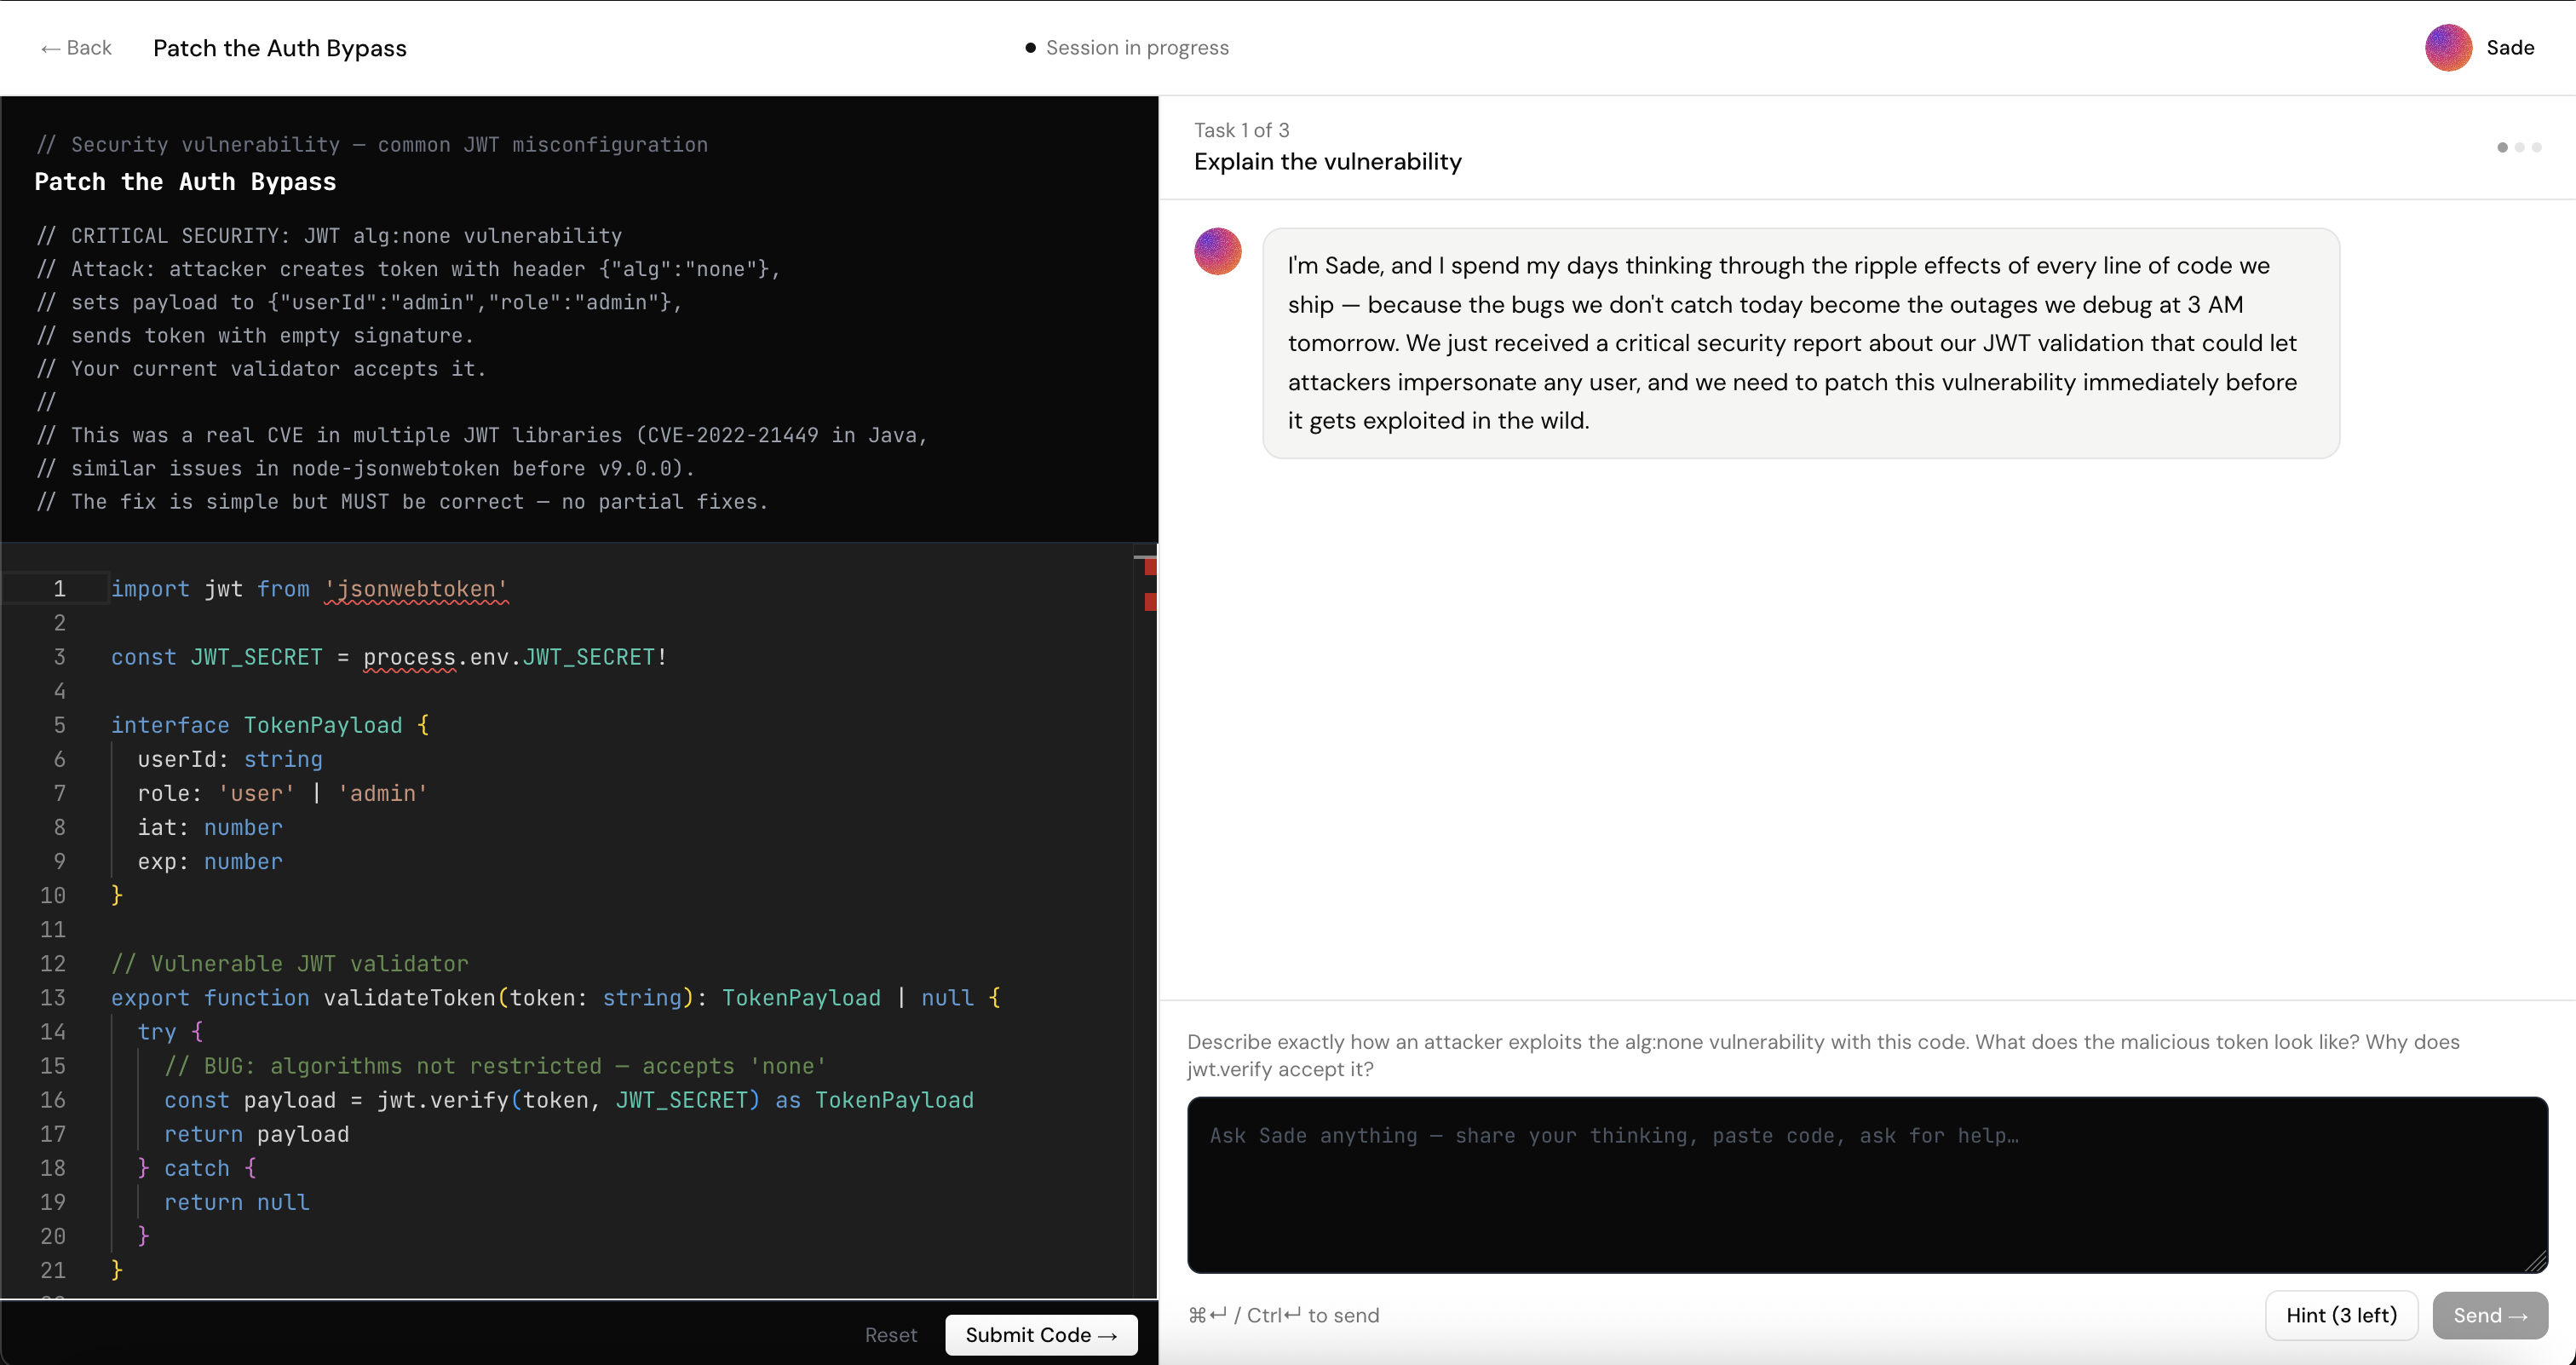Click Sade's avatar beside chat message
Viewport: 2576px width, 1365px height.
pos(1217,251)
